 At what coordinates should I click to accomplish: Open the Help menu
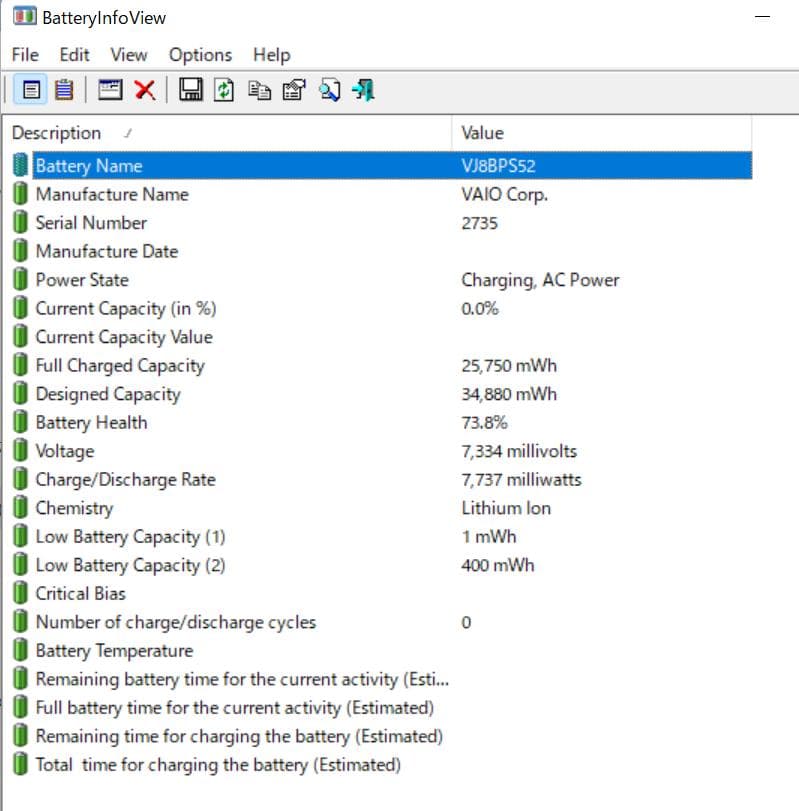pos(272,55)
